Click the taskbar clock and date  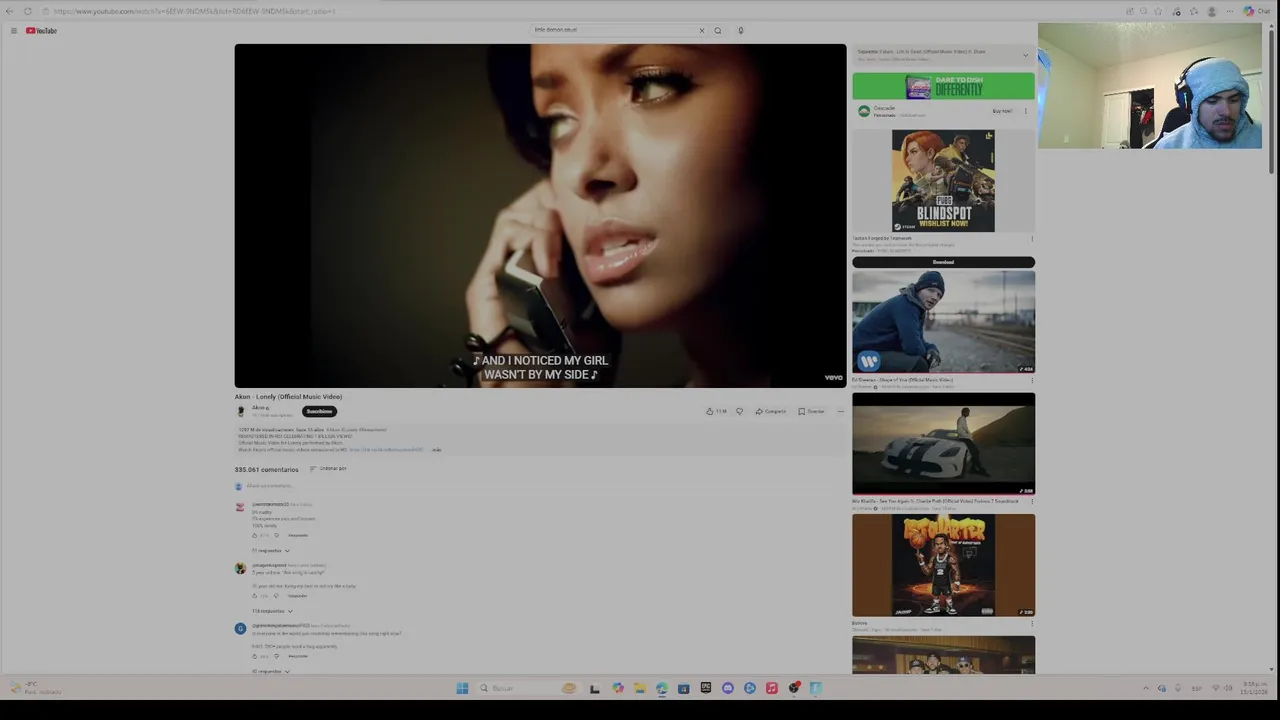(x=1254, y=688)
